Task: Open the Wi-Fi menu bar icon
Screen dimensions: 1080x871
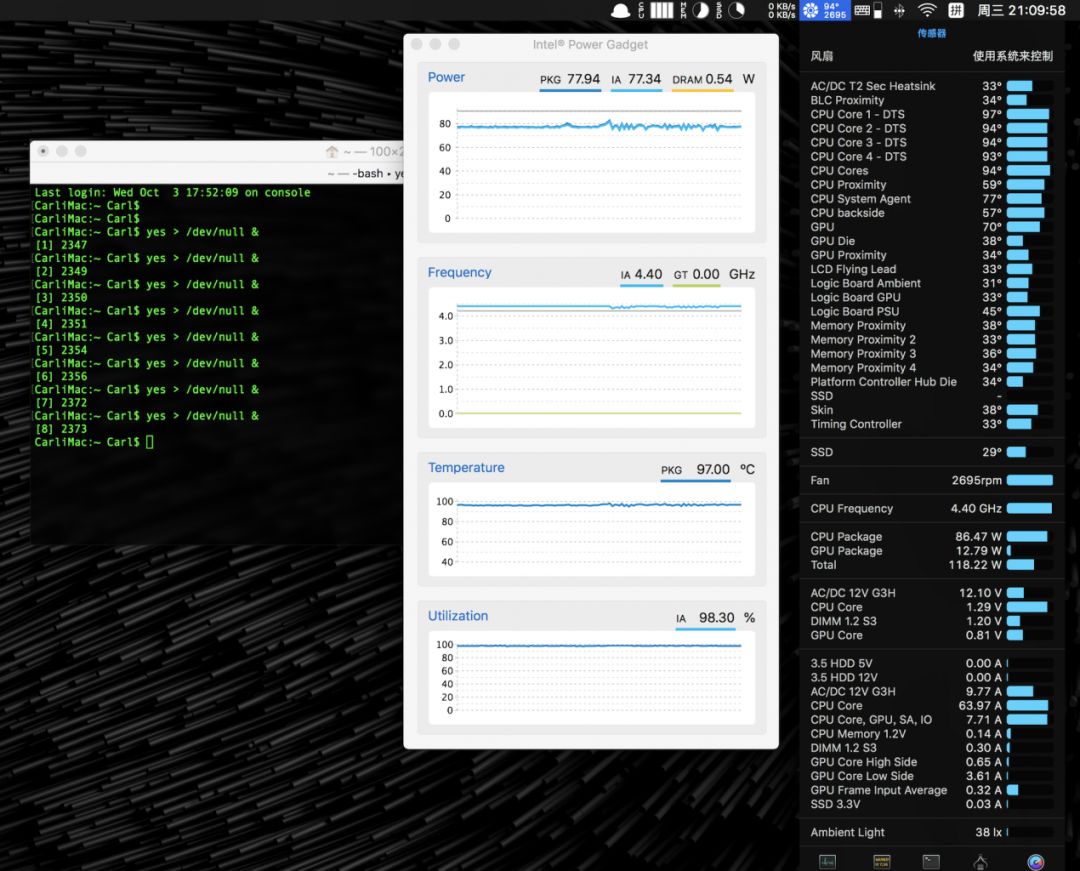Action: point(927,10)
